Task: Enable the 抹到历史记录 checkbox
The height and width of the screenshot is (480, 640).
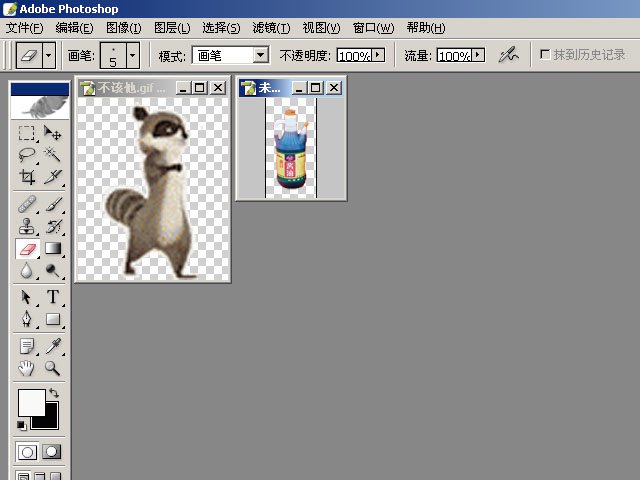Action: click(545, 54)
